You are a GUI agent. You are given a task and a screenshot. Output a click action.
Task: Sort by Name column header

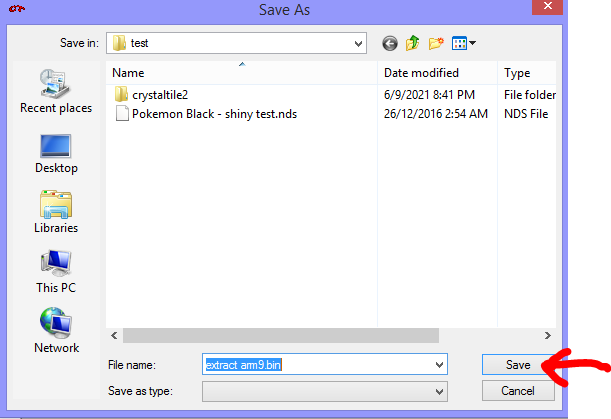coord(240,73)
